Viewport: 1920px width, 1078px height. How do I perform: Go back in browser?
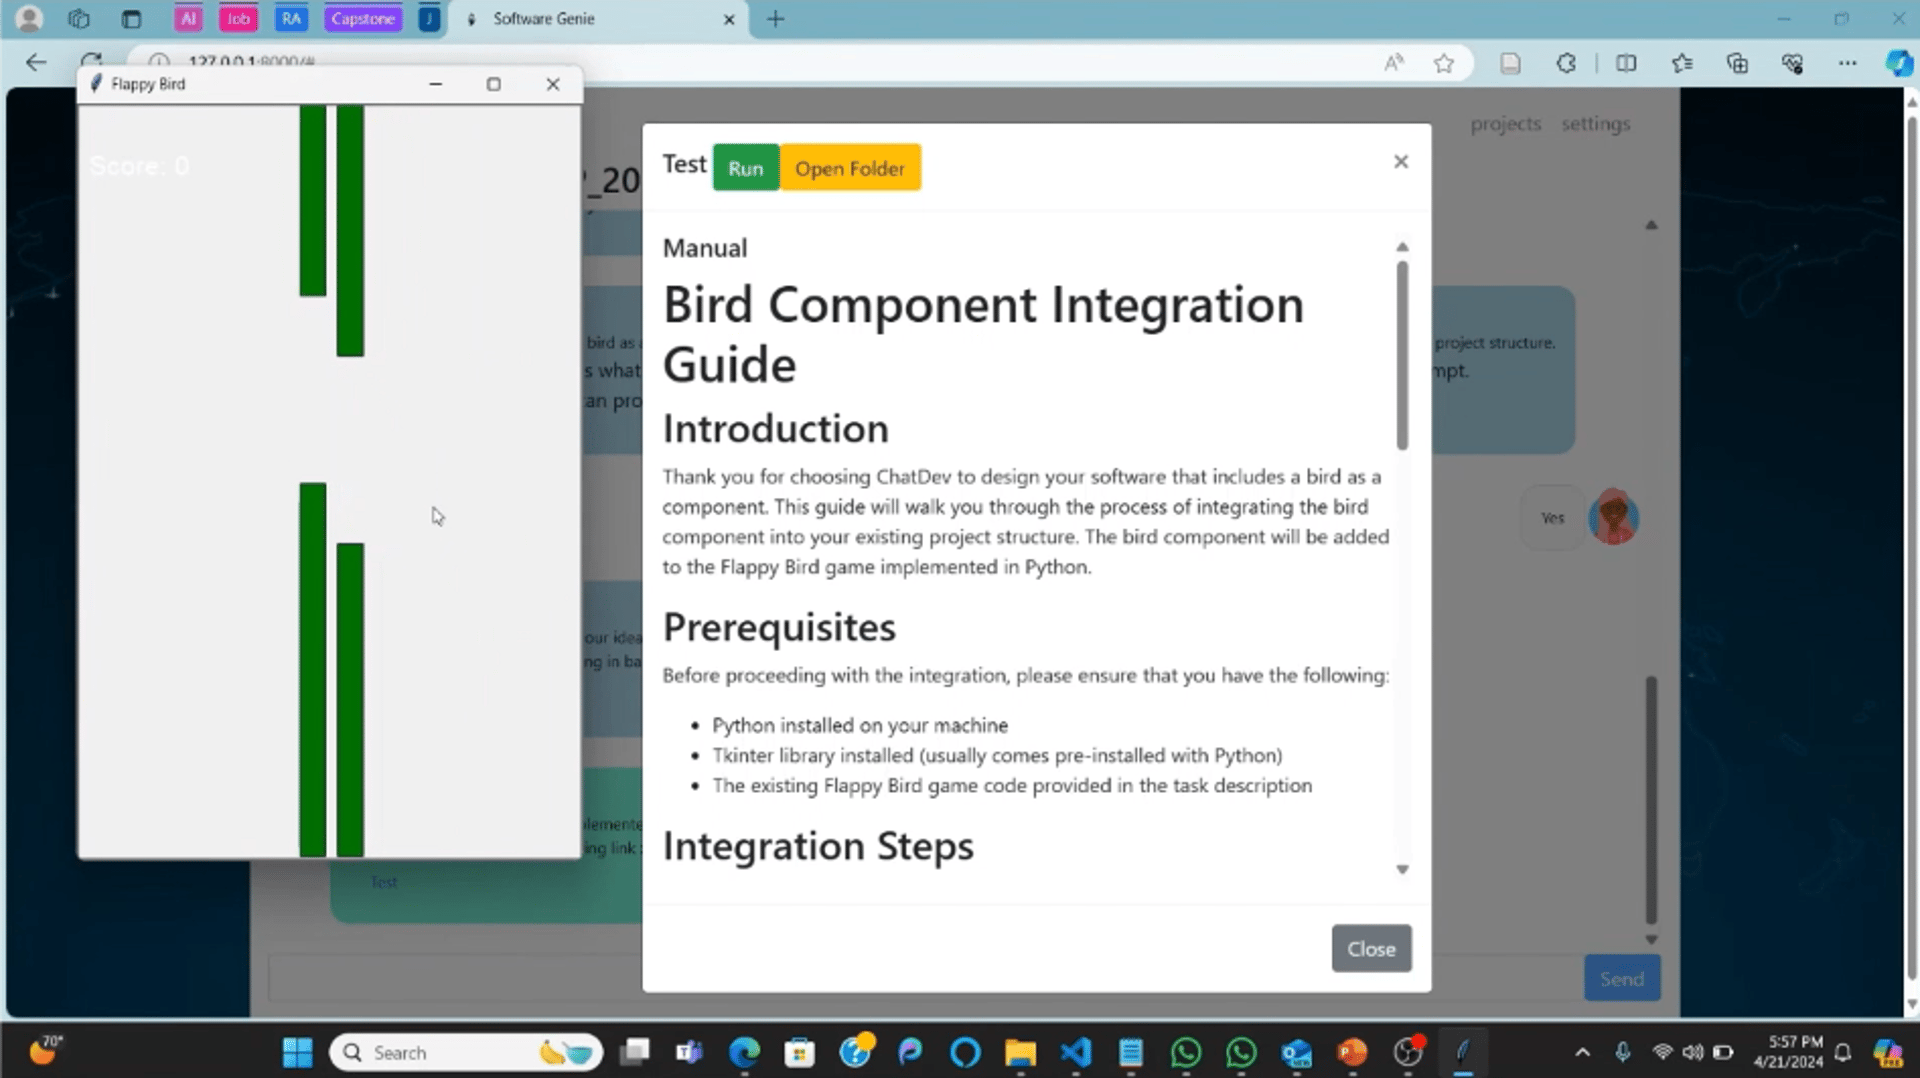(36, 63)
